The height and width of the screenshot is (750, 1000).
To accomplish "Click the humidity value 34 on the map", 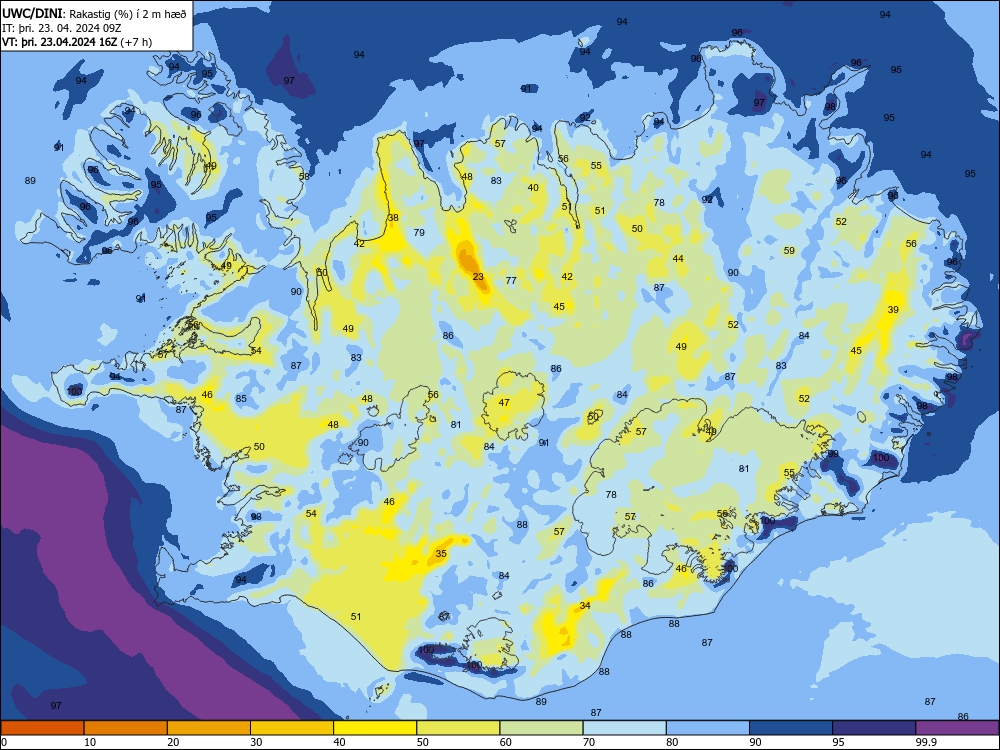I will [585, 605].
